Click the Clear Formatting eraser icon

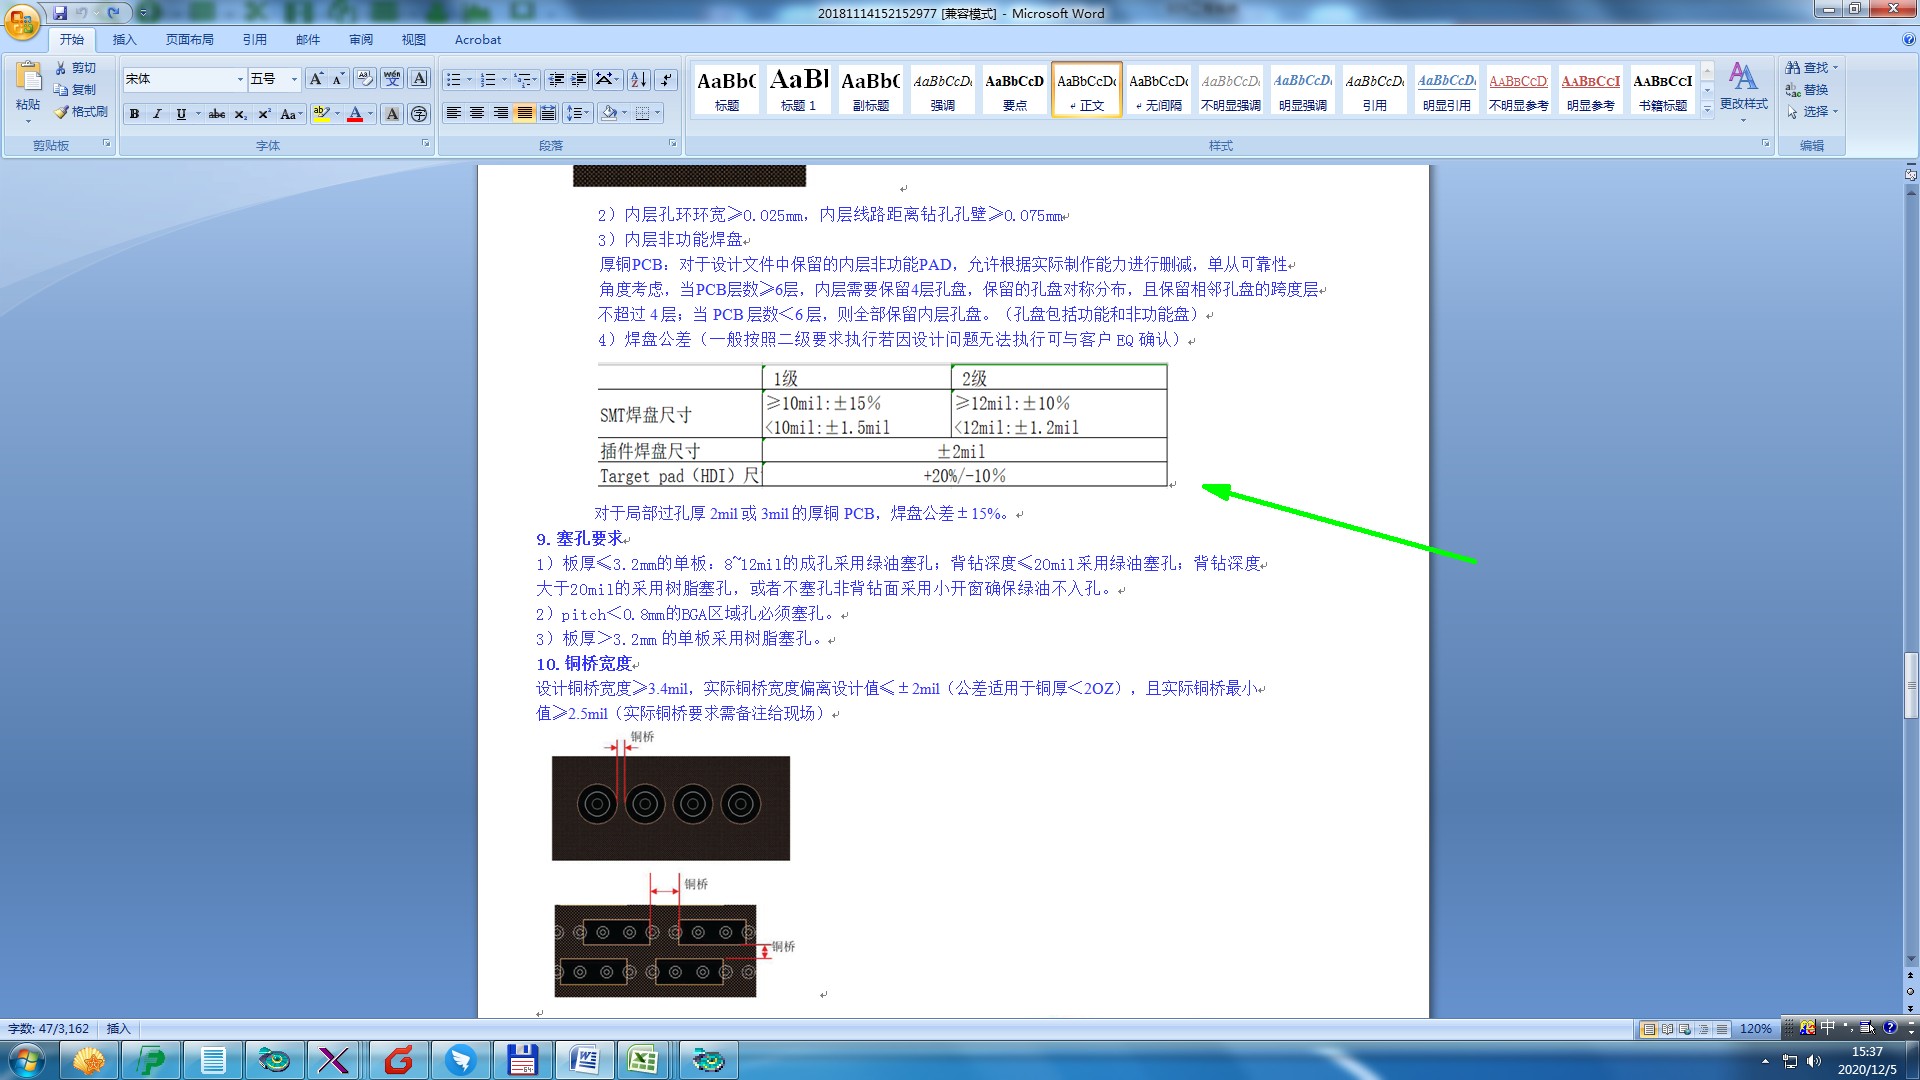coord(365,79)
